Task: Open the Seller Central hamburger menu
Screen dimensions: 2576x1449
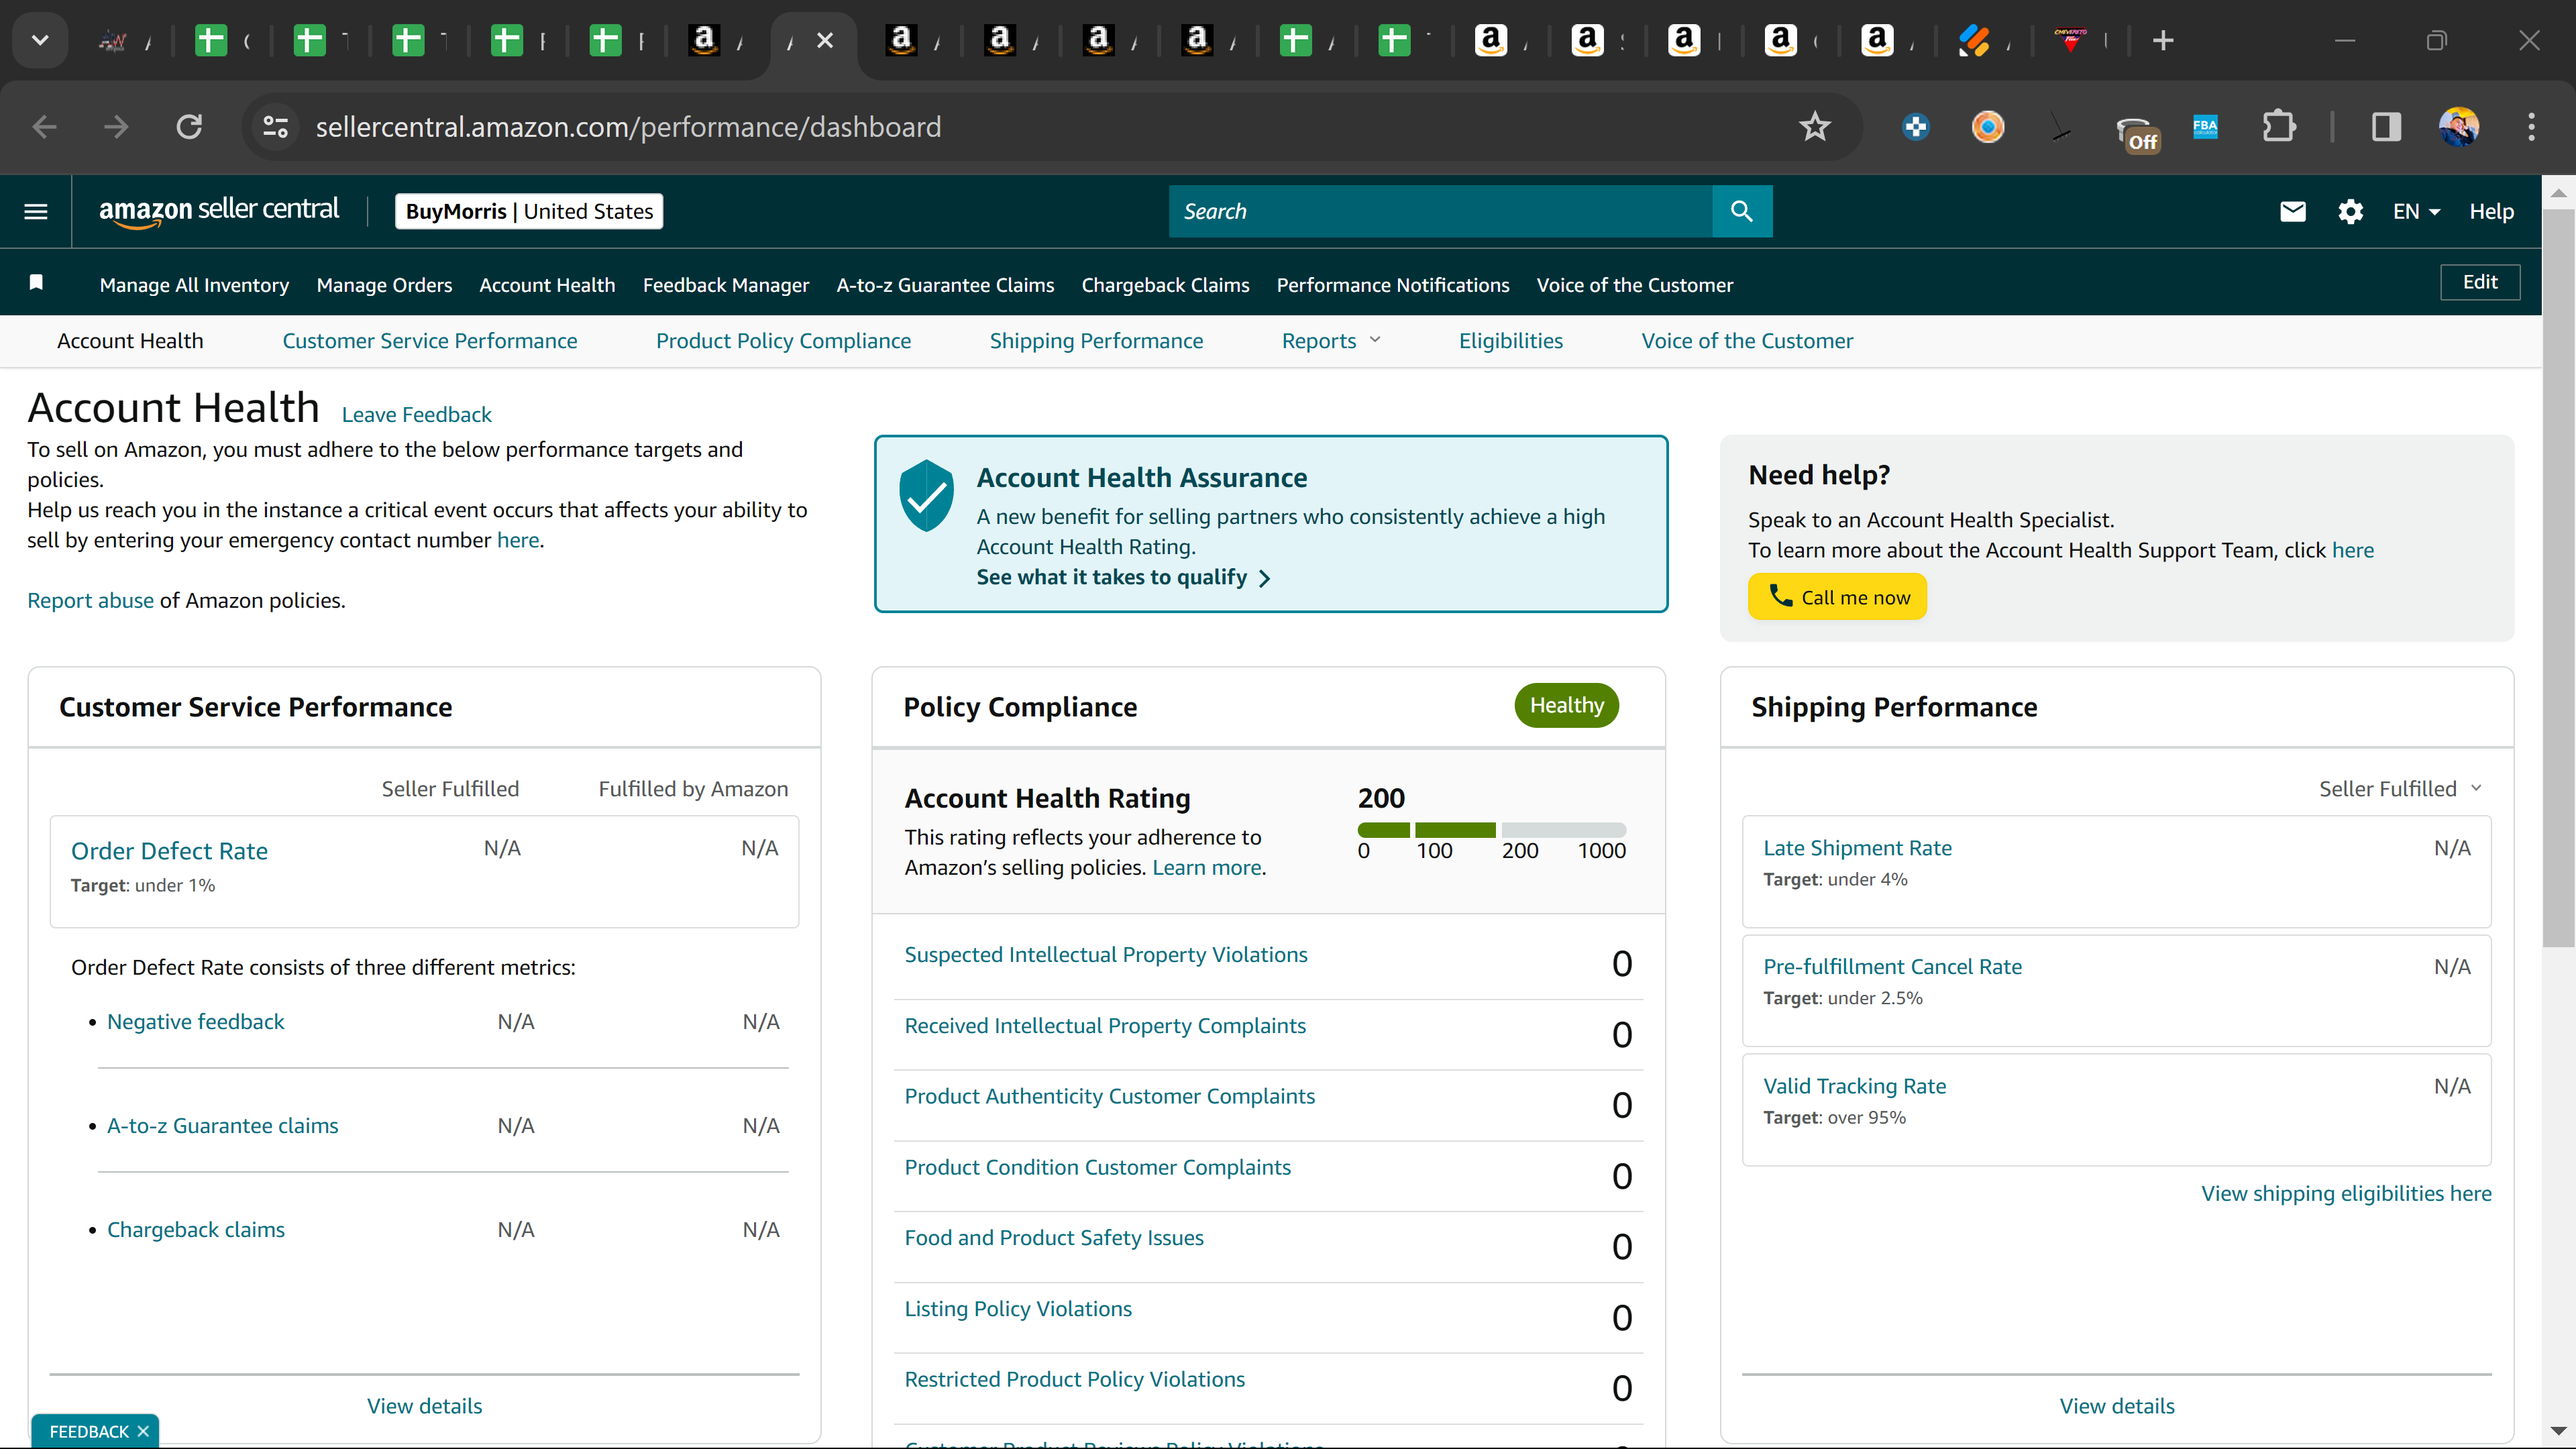Action: point(36,211)
